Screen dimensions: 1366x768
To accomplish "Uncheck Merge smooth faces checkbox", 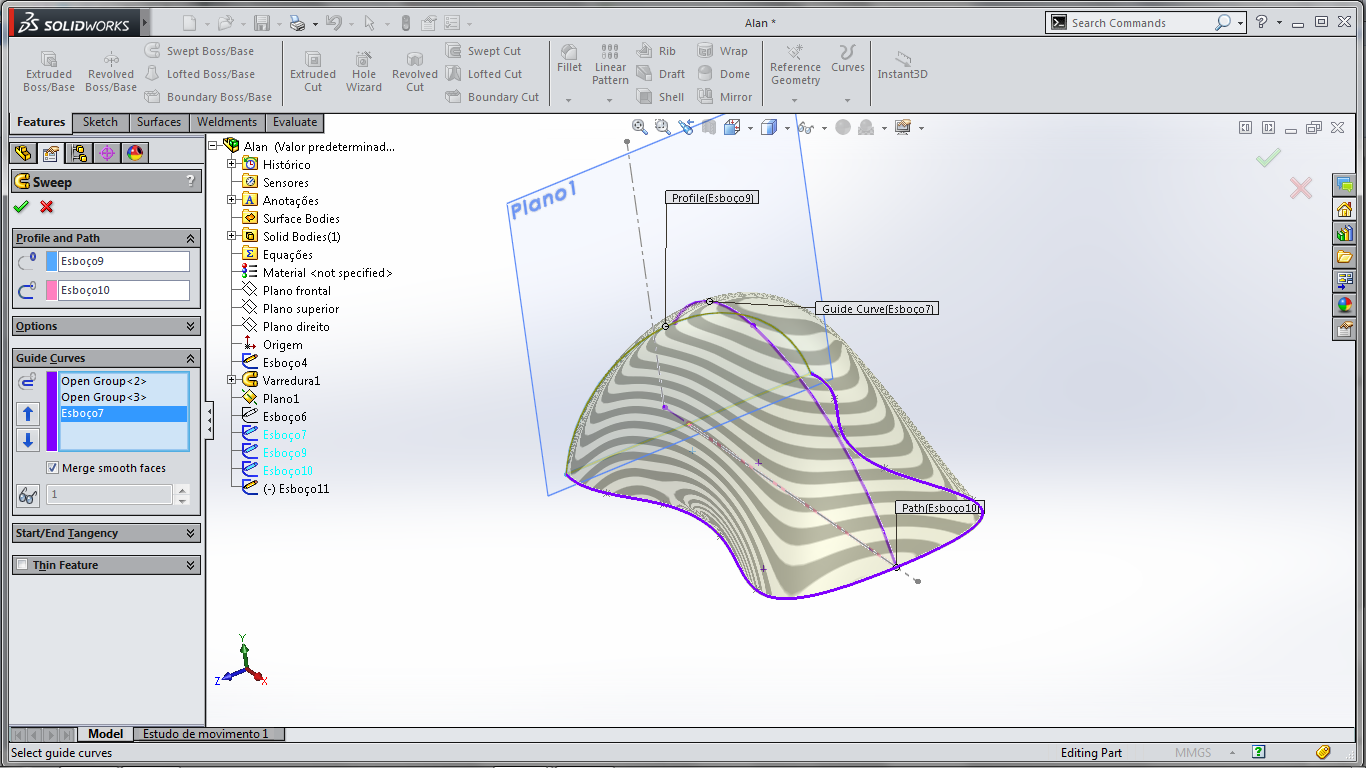I will pos(52,468).
